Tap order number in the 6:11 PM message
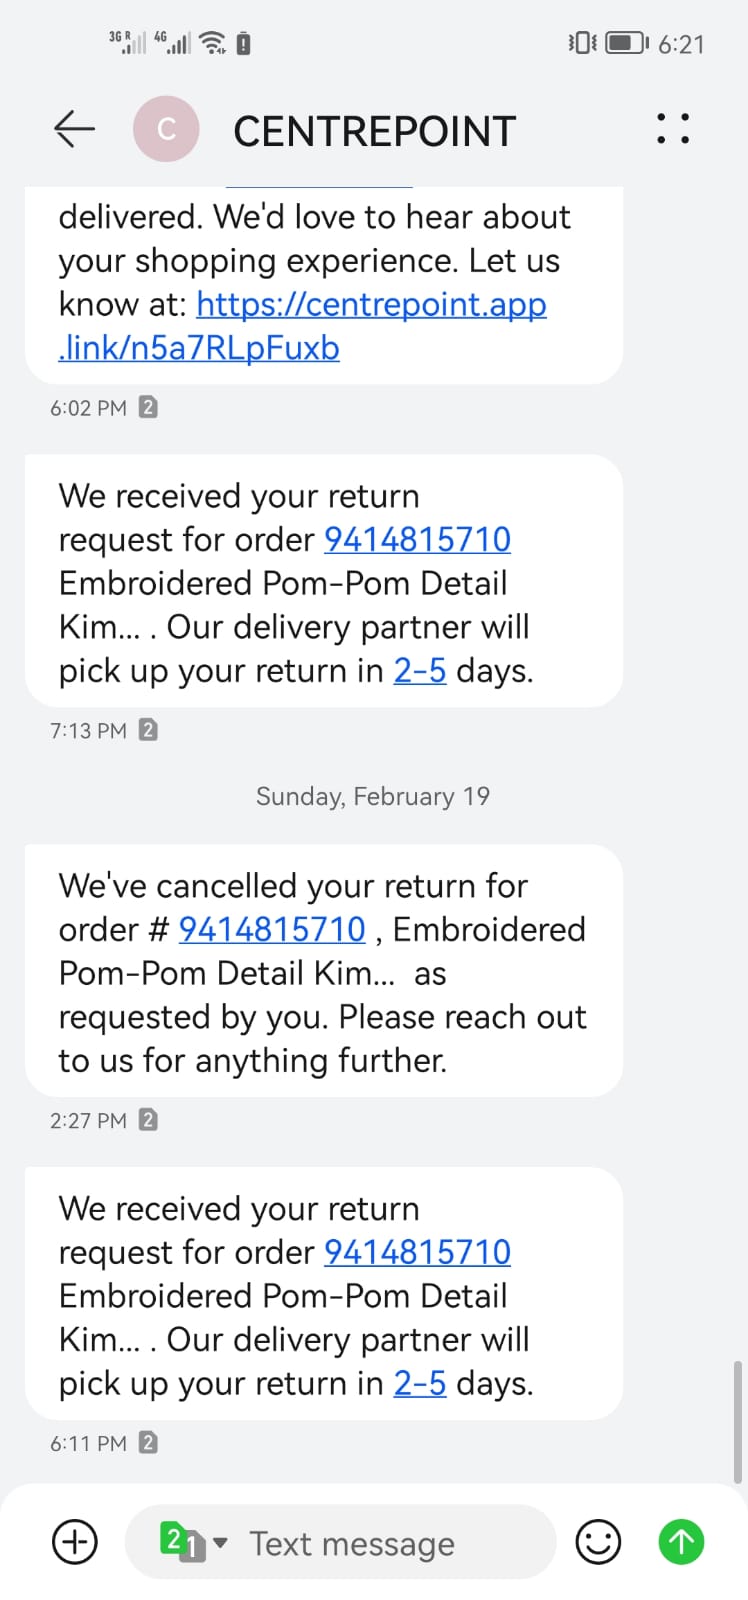Screen dimensions: 748x1600 pyautogui.click(x=417, y=1252)
